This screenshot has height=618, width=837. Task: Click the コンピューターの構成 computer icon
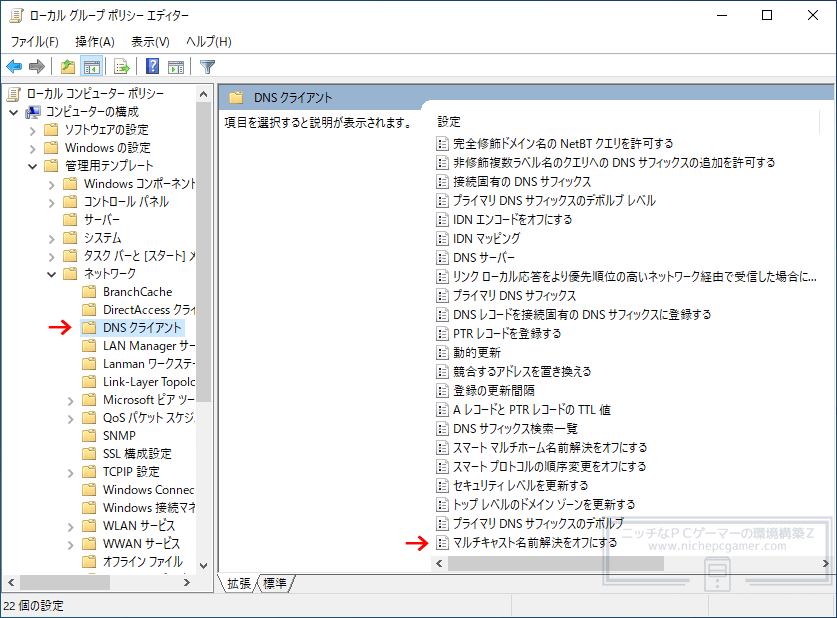[33, 112]
